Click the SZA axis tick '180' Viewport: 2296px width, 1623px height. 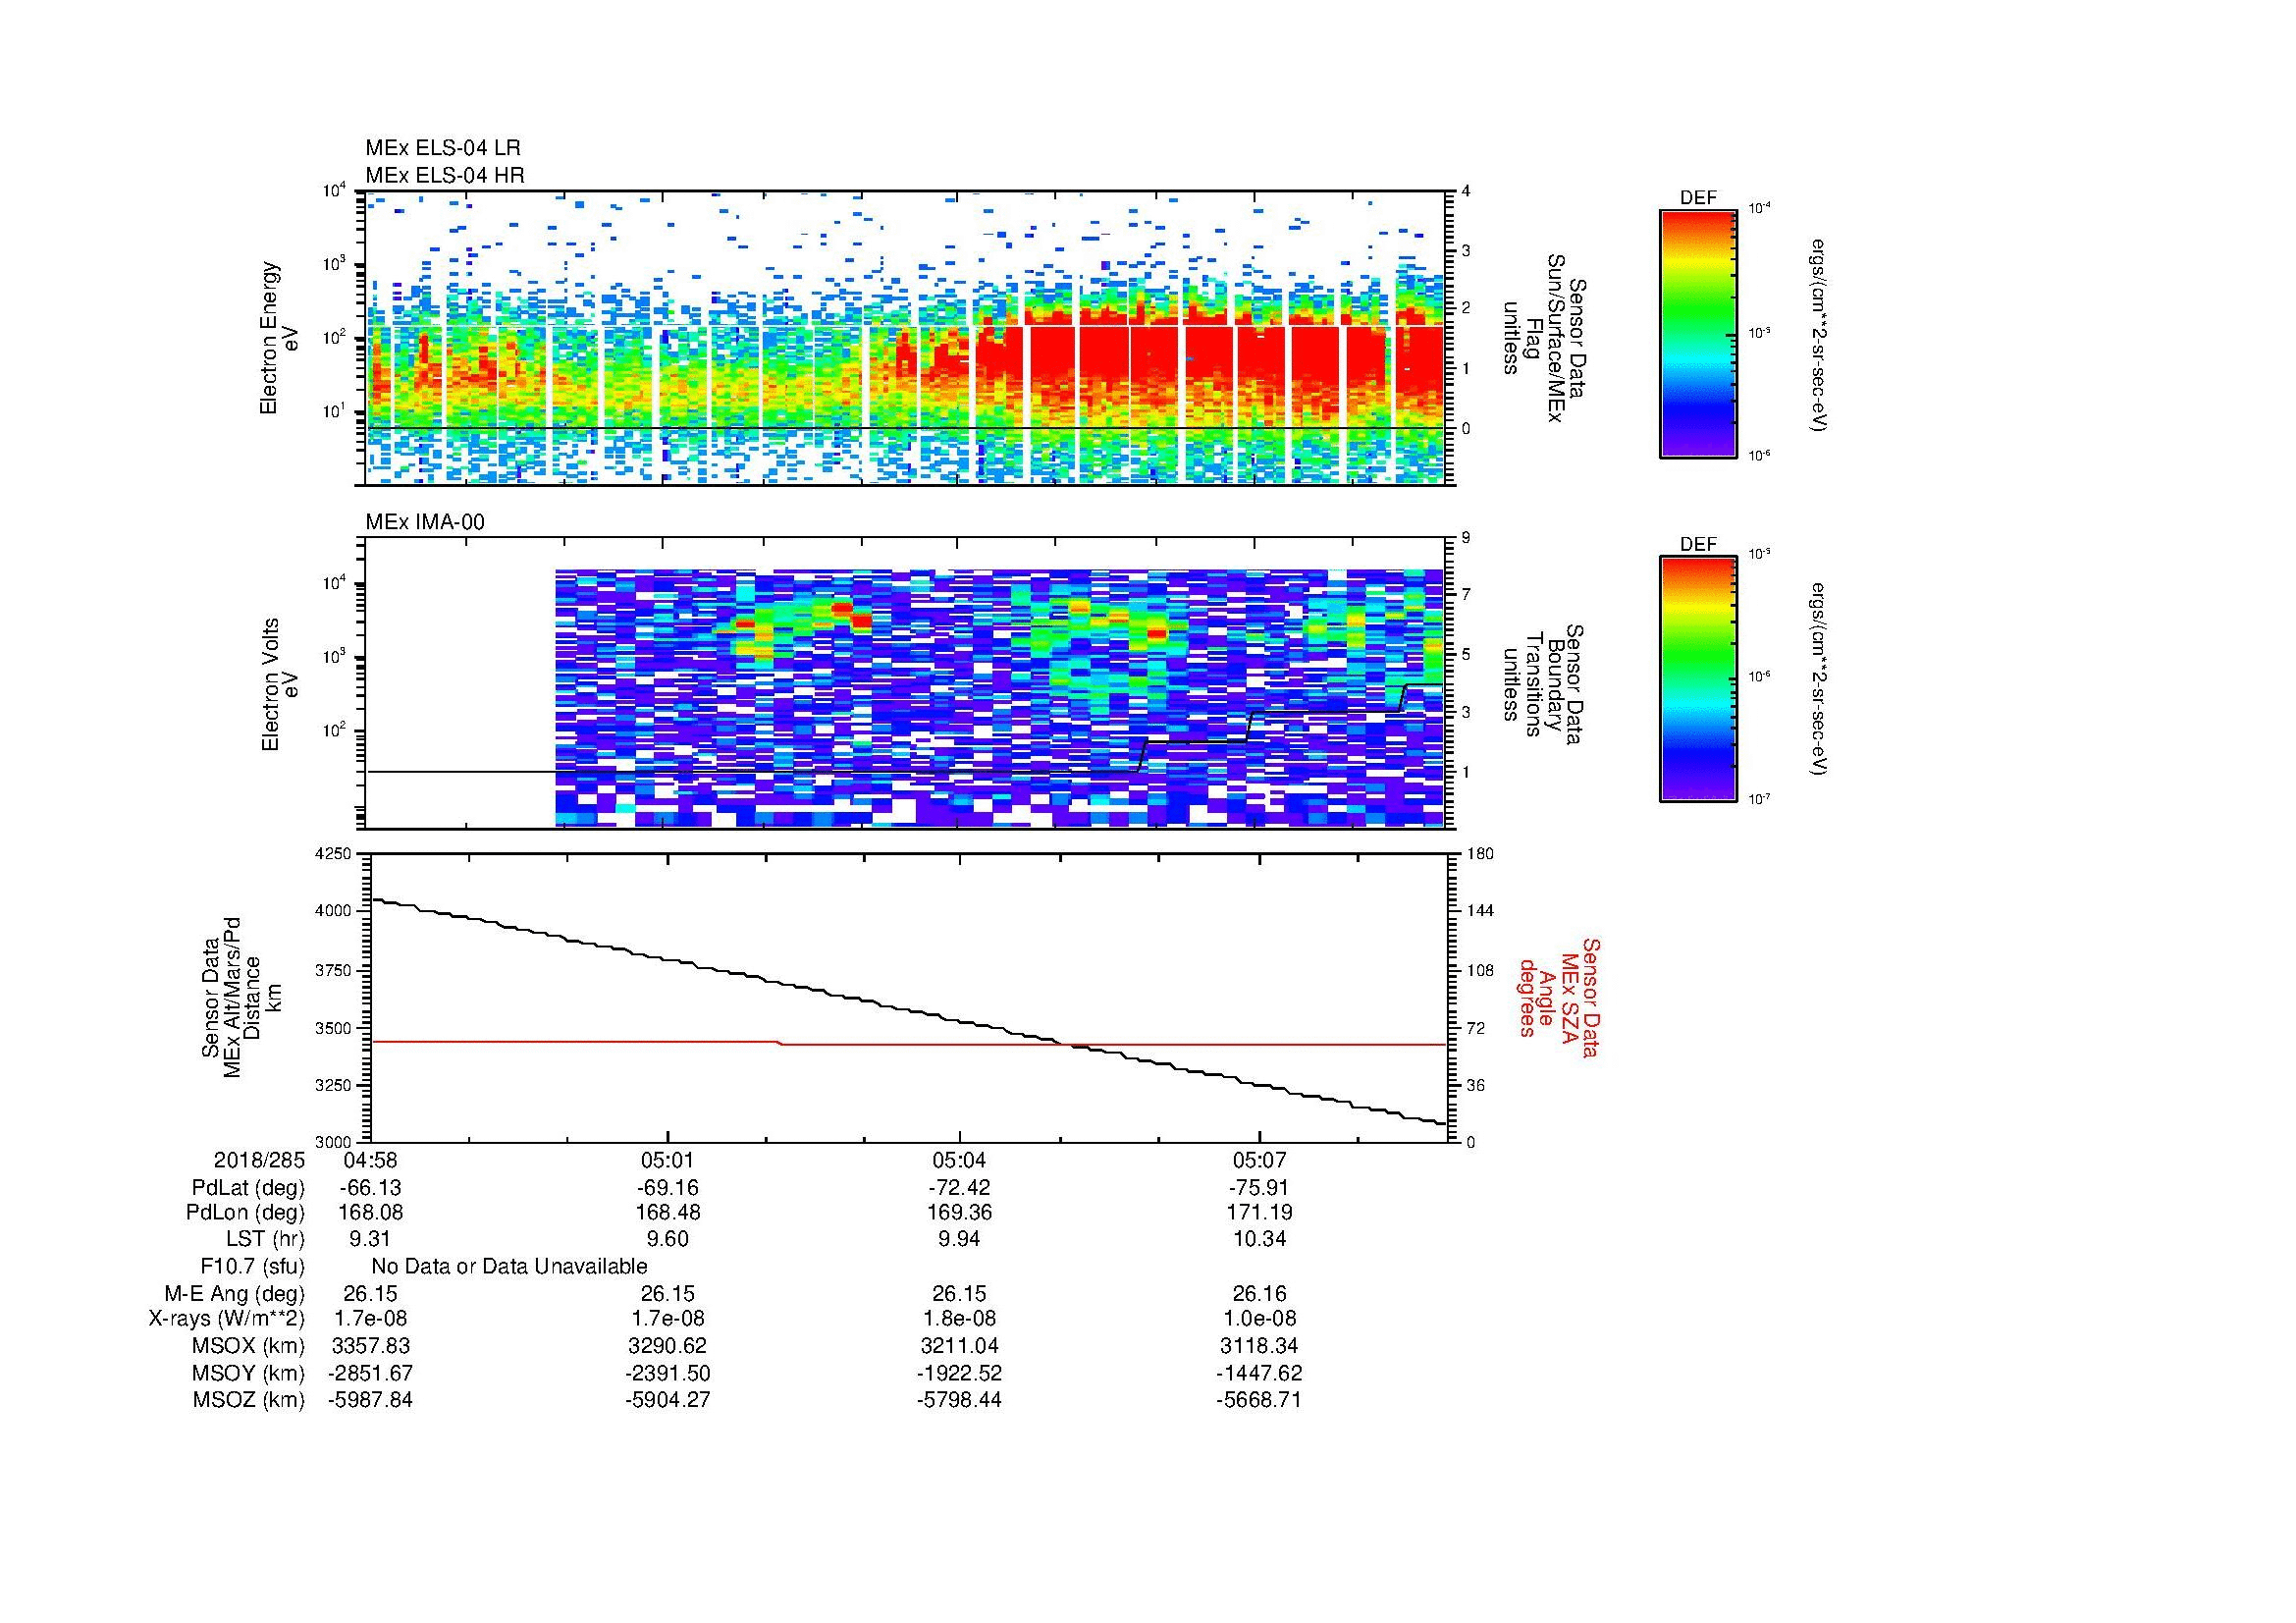click(x=1480, y=853)
